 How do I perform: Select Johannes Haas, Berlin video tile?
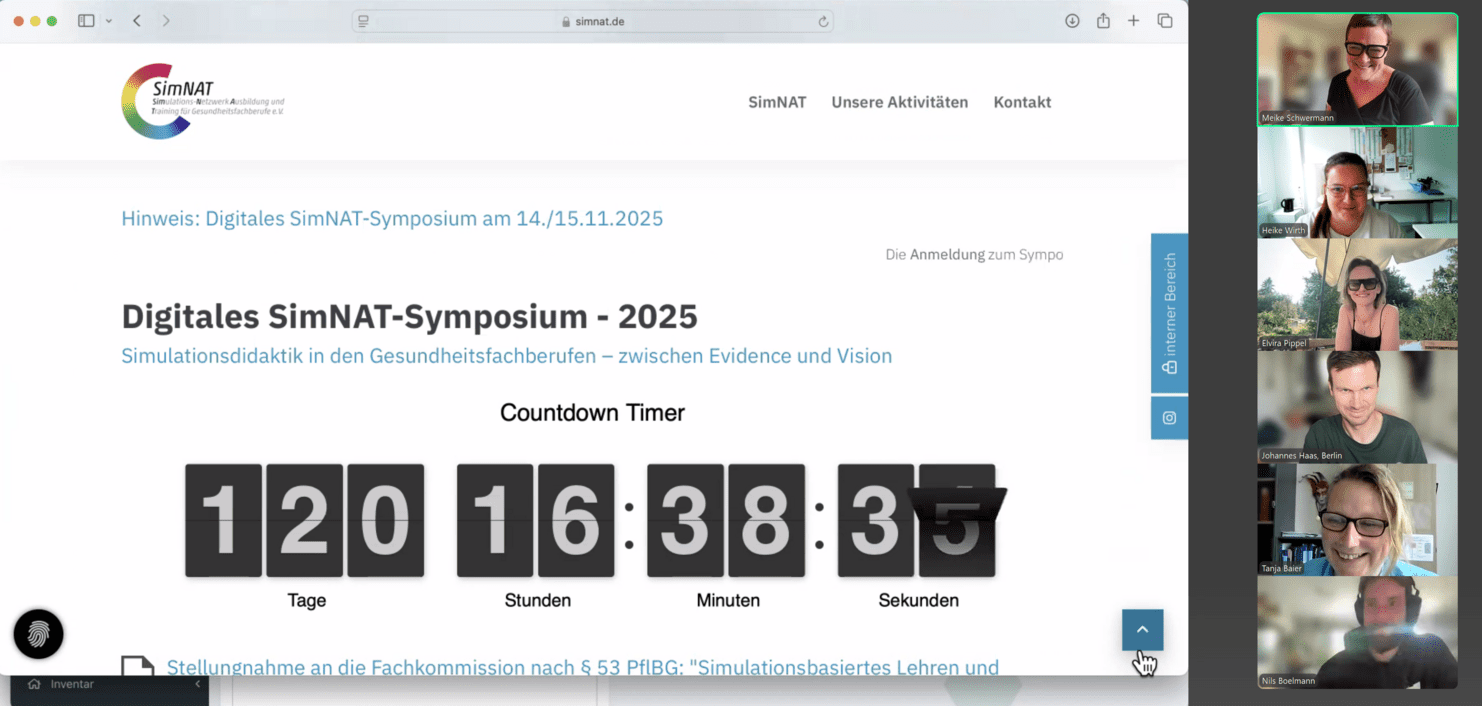pos(1357,406)
